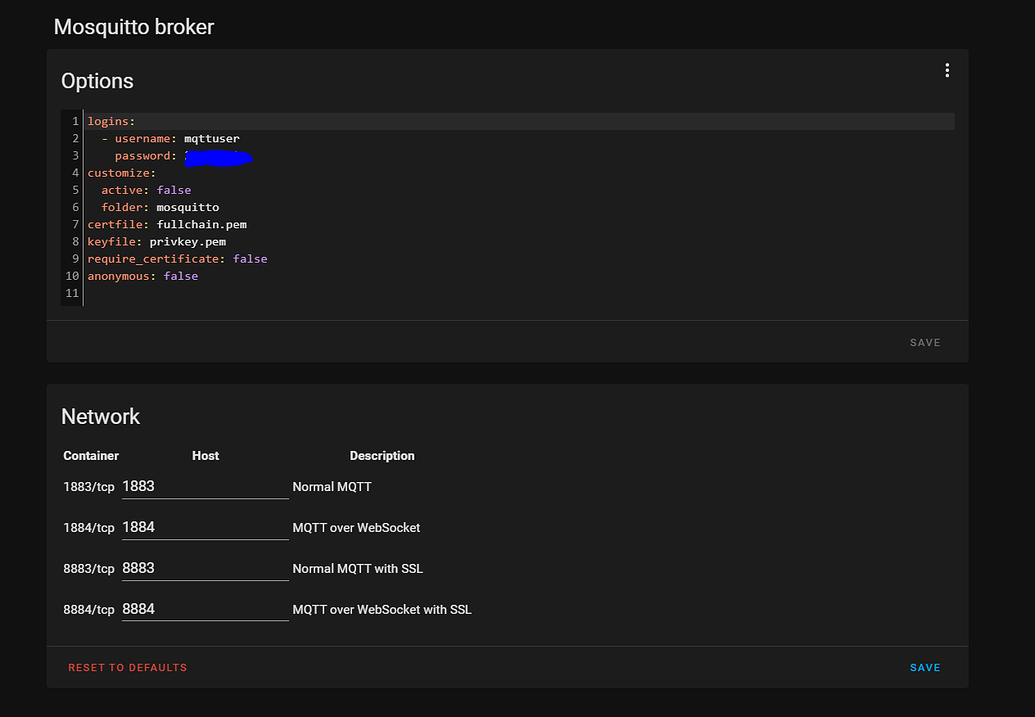1035x717 pixels.
Task: Click the Mosquitto broker page title
Action: point(133,27)
